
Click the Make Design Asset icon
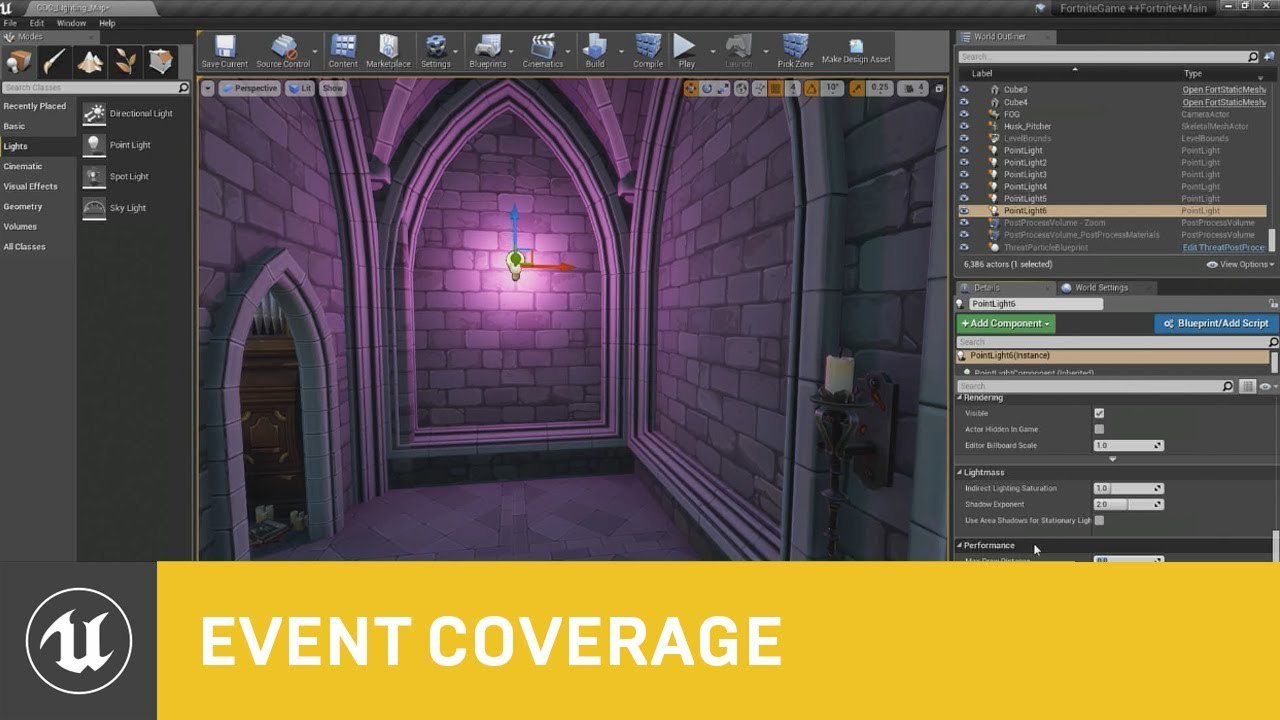(856, 46)
